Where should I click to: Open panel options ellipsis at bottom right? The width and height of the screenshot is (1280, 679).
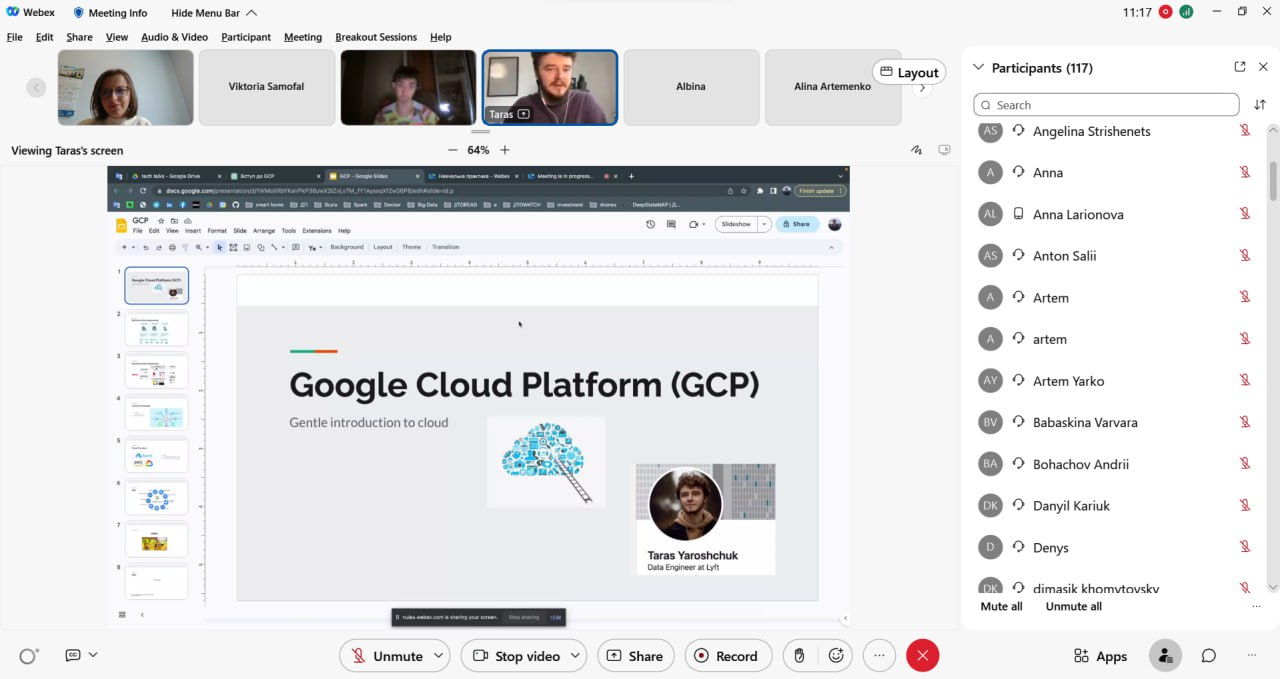[x=1252, y=656]
